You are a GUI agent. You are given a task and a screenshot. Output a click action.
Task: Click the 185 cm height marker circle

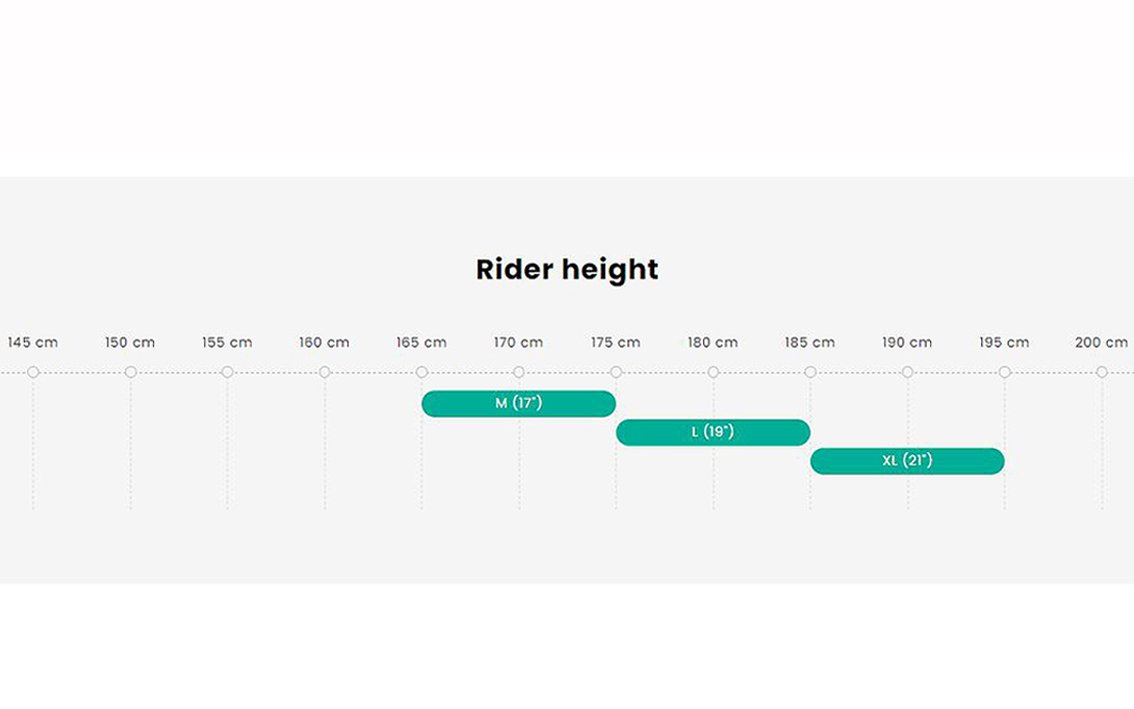pos(810,372)
